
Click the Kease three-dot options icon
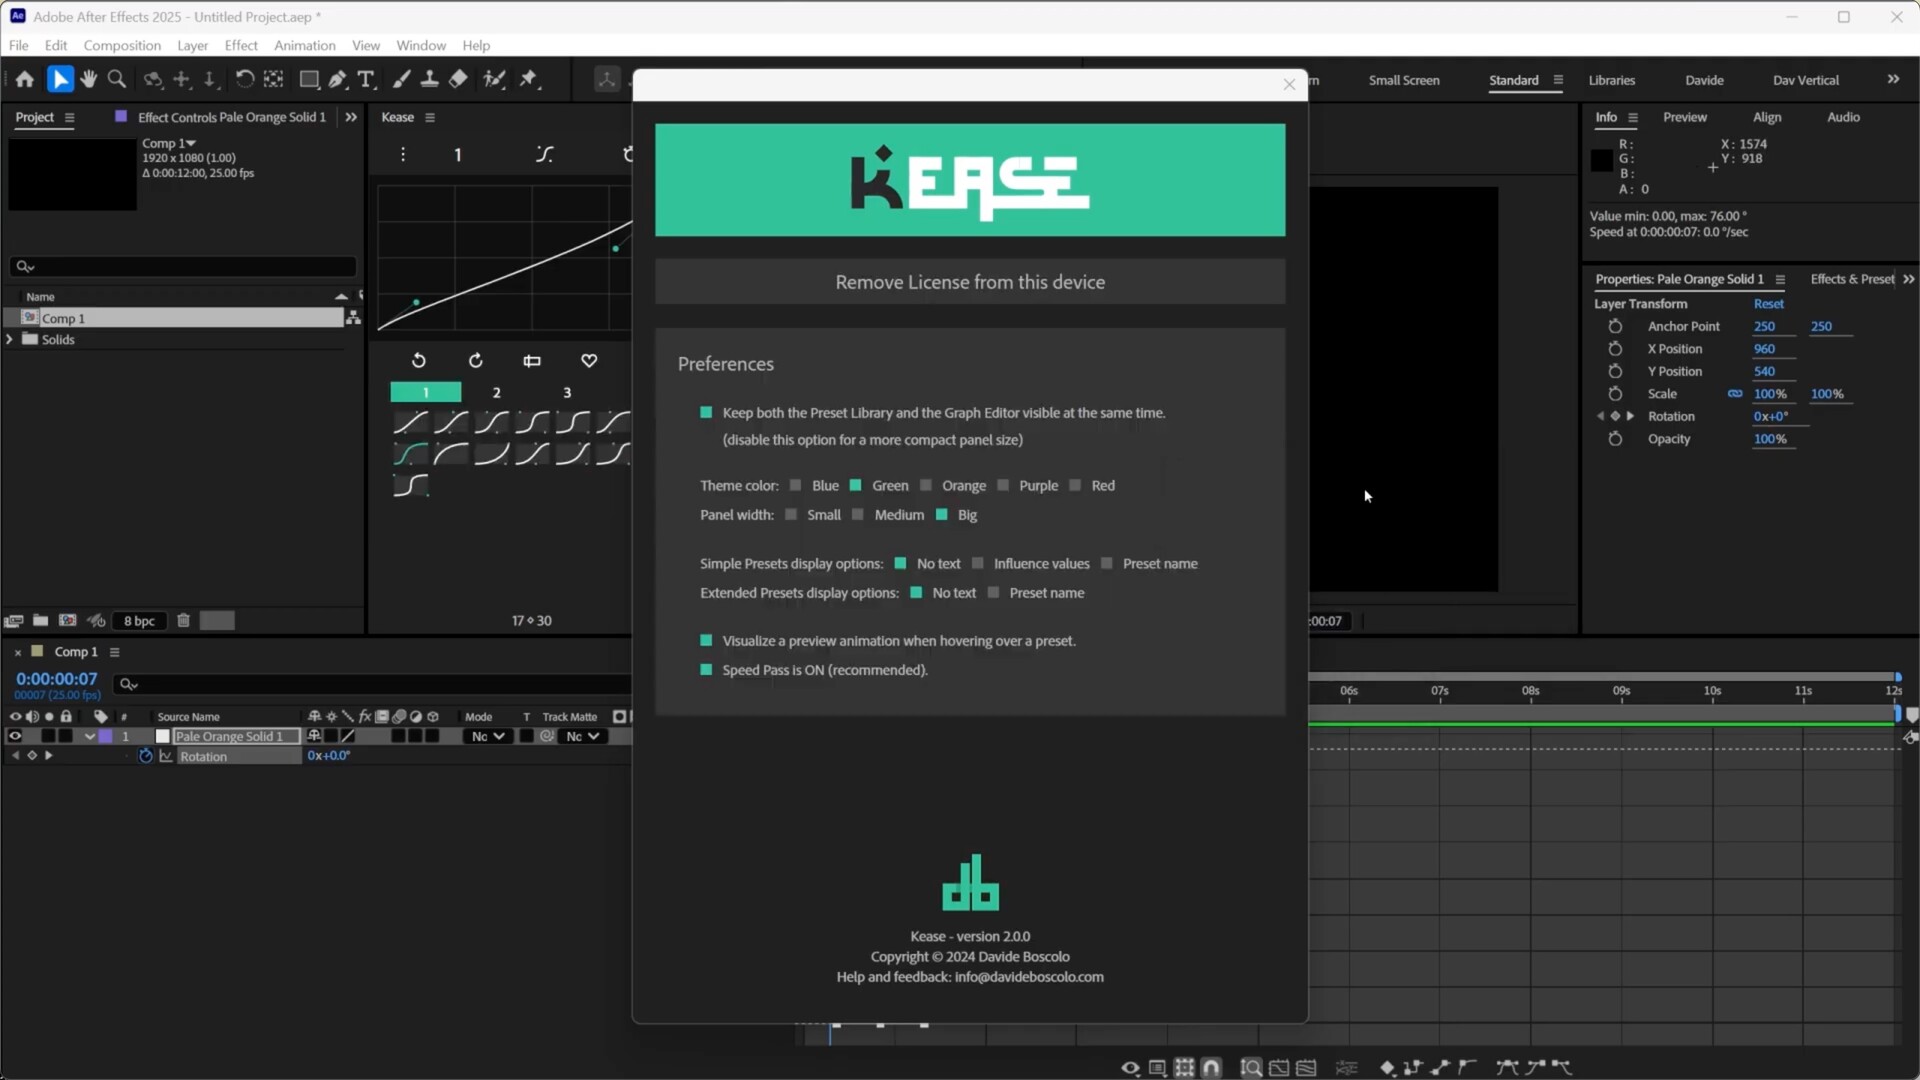click(403, 154)
